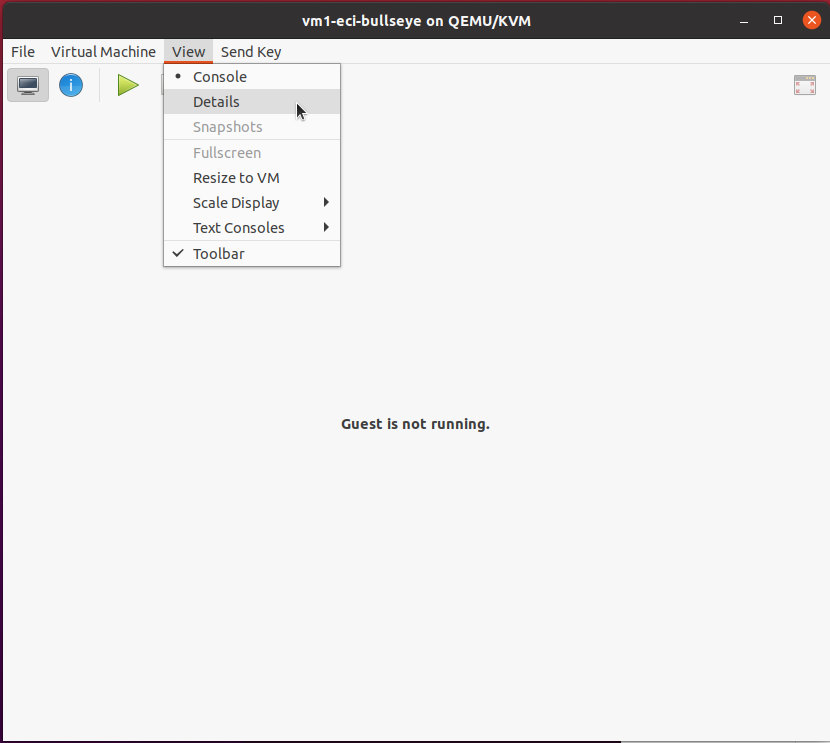Open the Virtual Machine menu
The width and height of the screenshot is (830, 743).
coord(103,52)
